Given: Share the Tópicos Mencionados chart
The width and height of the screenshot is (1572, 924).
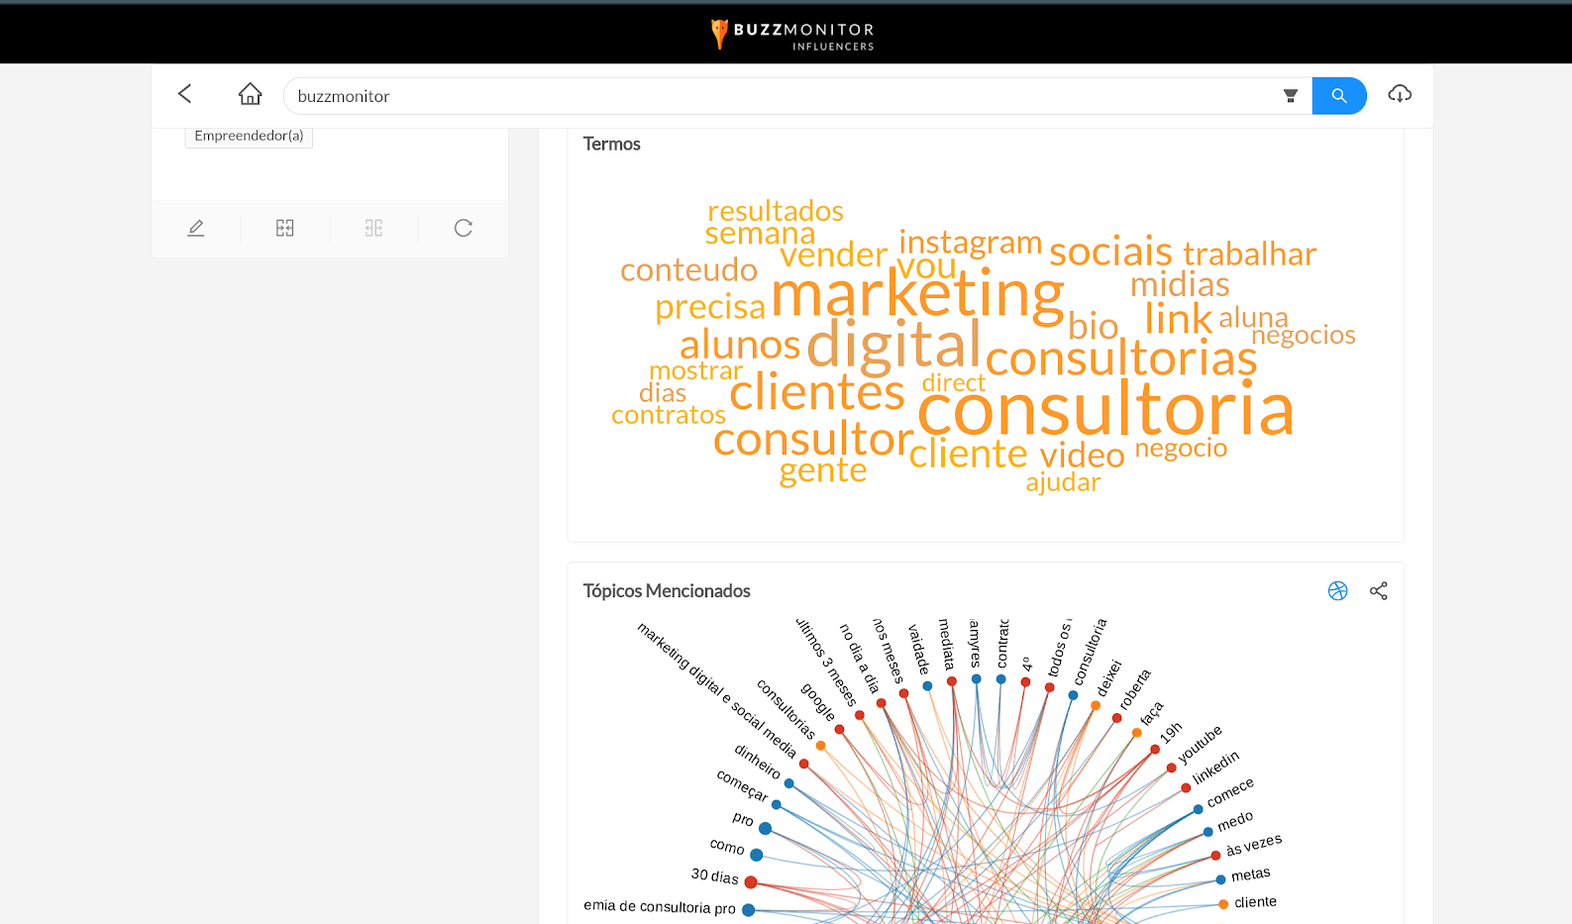Looking at the screenshot, I should [x=1378, y=591].
